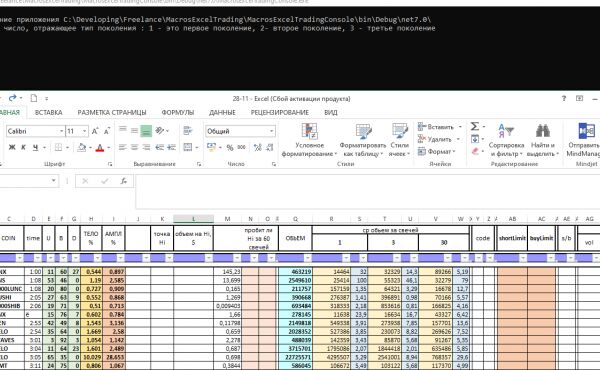
Task: Apply bold with the Ж button
Action: [x=12, y=147]
